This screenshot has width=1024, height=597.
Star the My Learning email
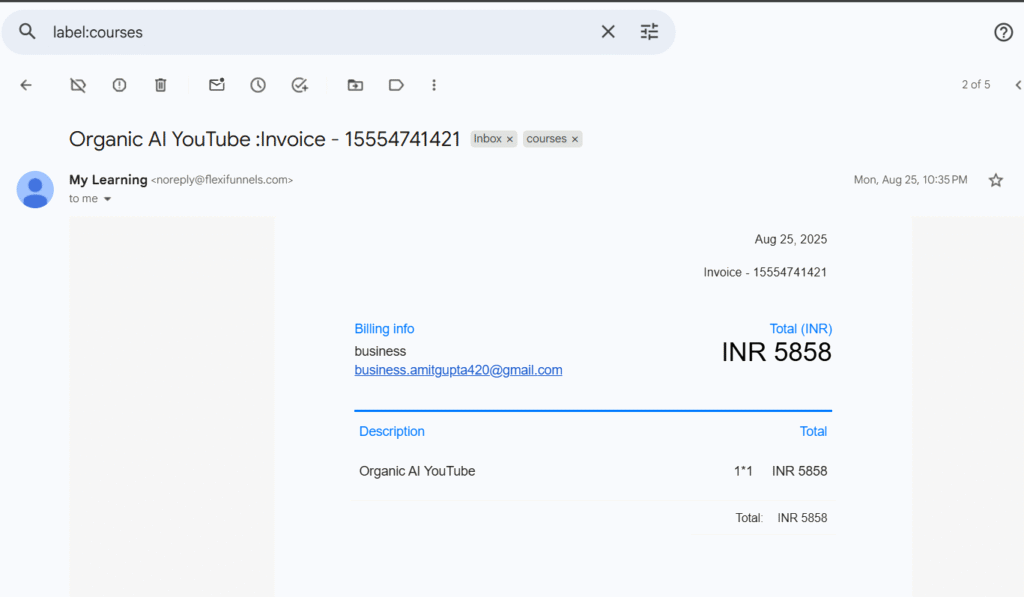coord(995,180)
